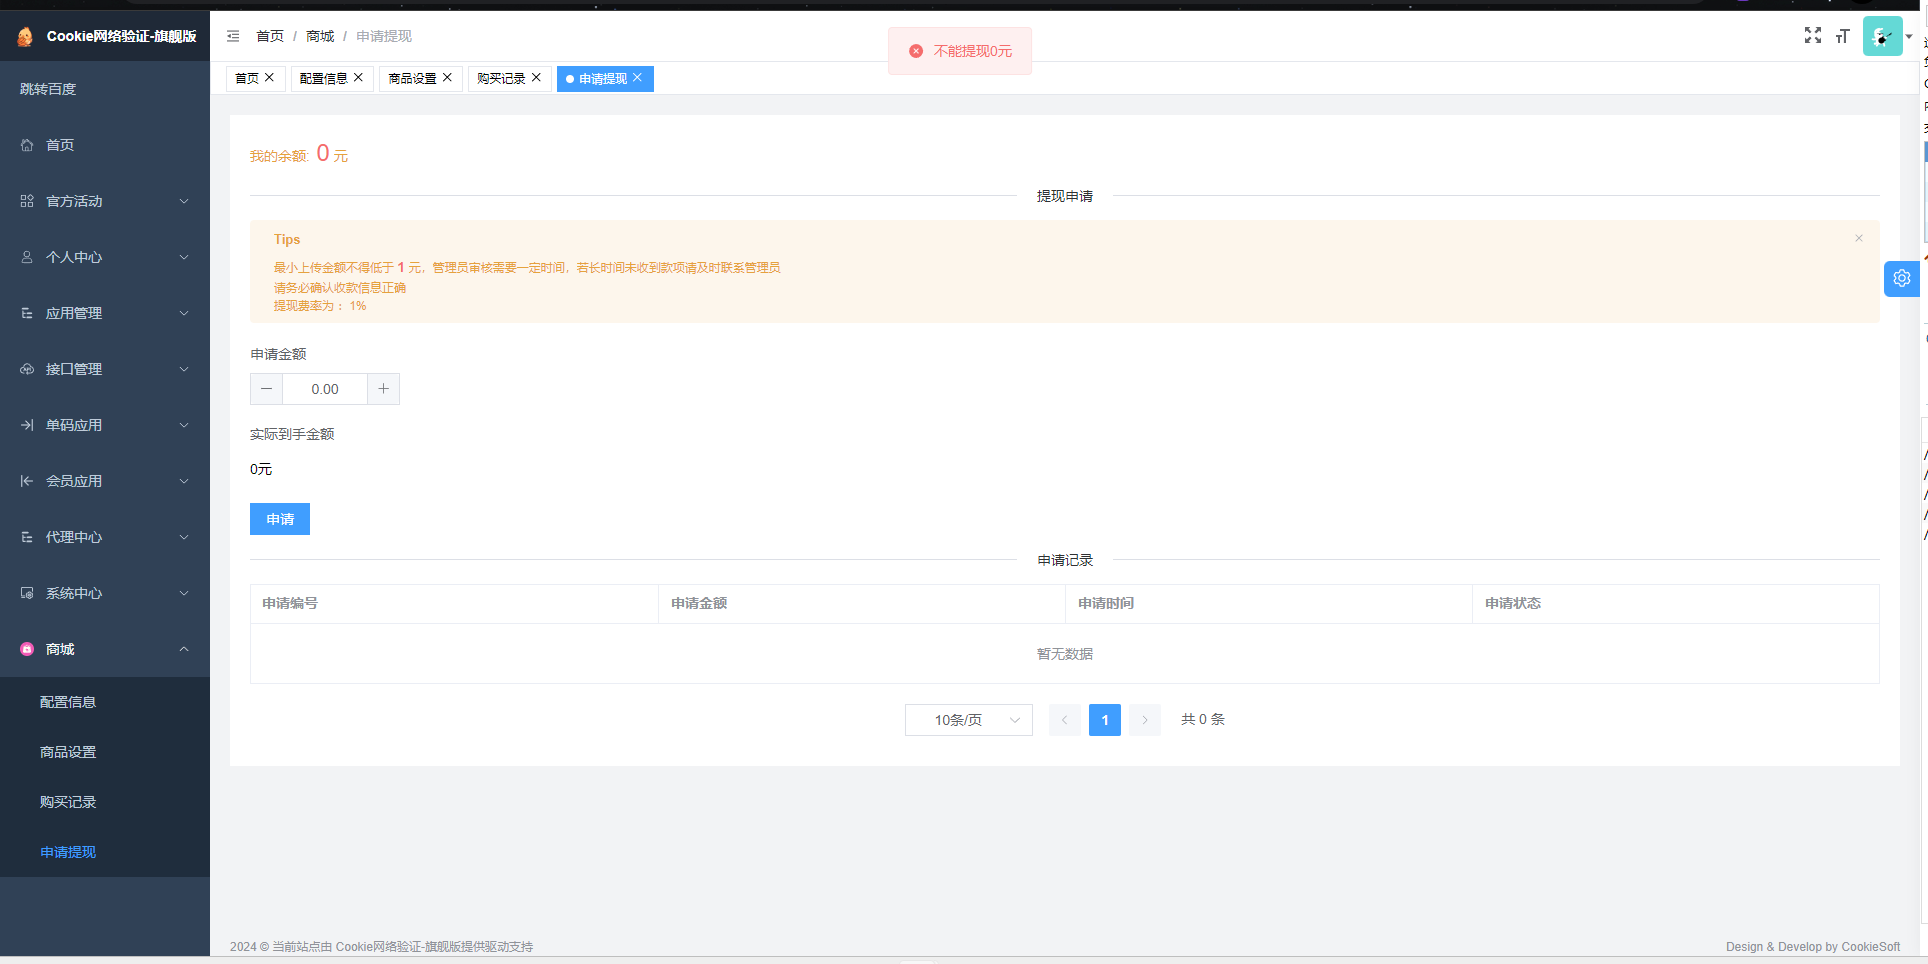Expand the 接口管理 sidebar menu

pyautogui.click(x=105, y=369)
